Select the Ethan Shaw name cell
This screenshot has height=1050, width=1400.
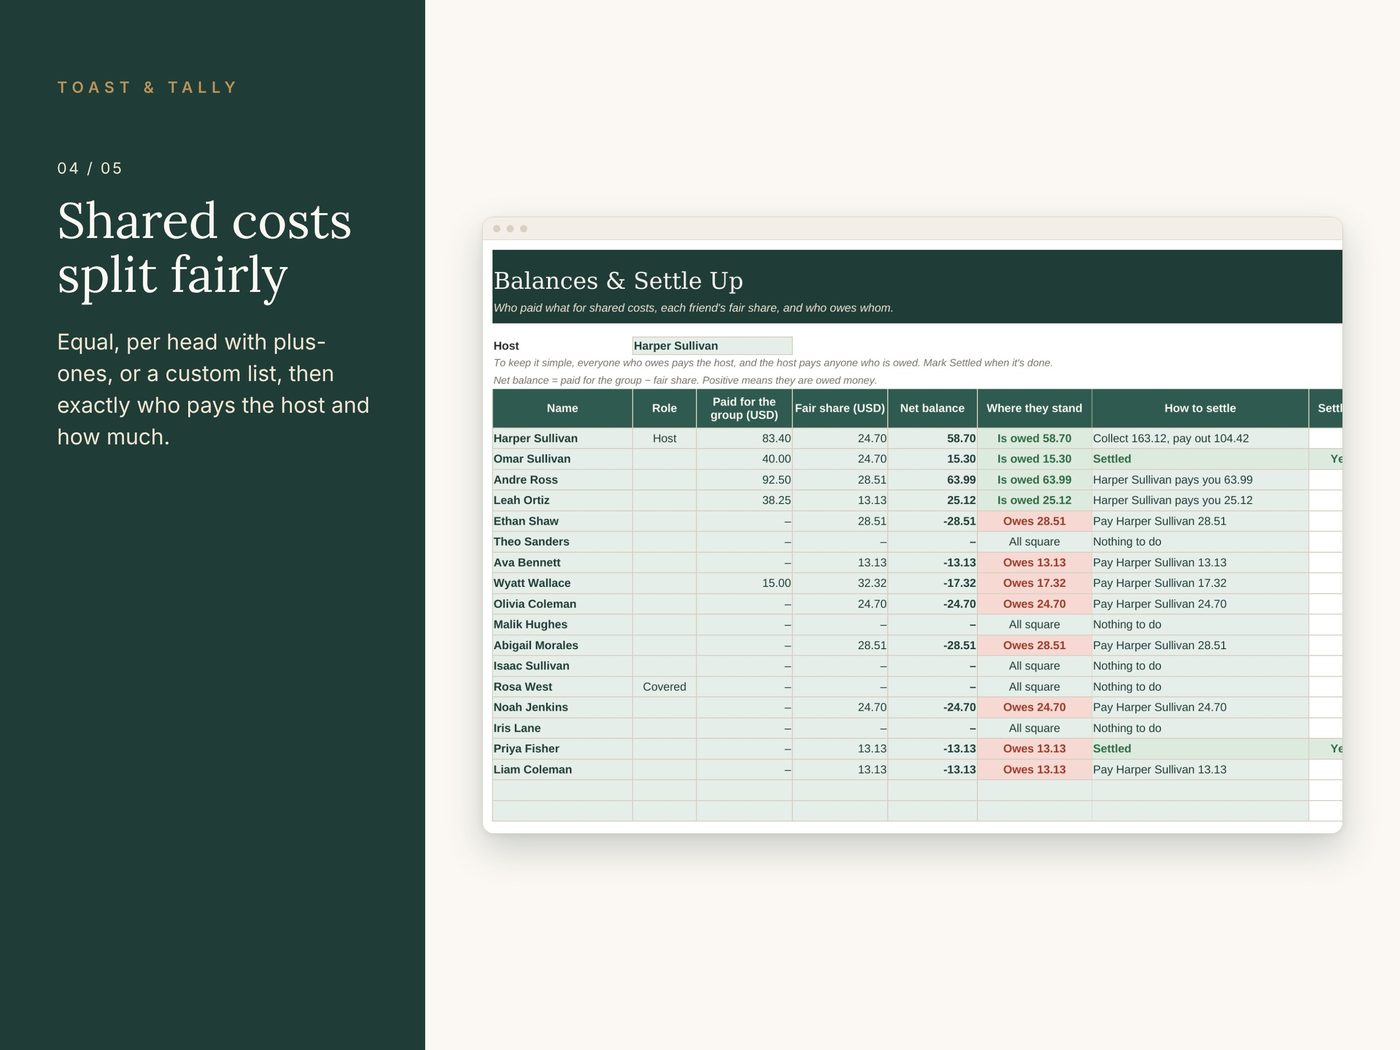point(562,521)
